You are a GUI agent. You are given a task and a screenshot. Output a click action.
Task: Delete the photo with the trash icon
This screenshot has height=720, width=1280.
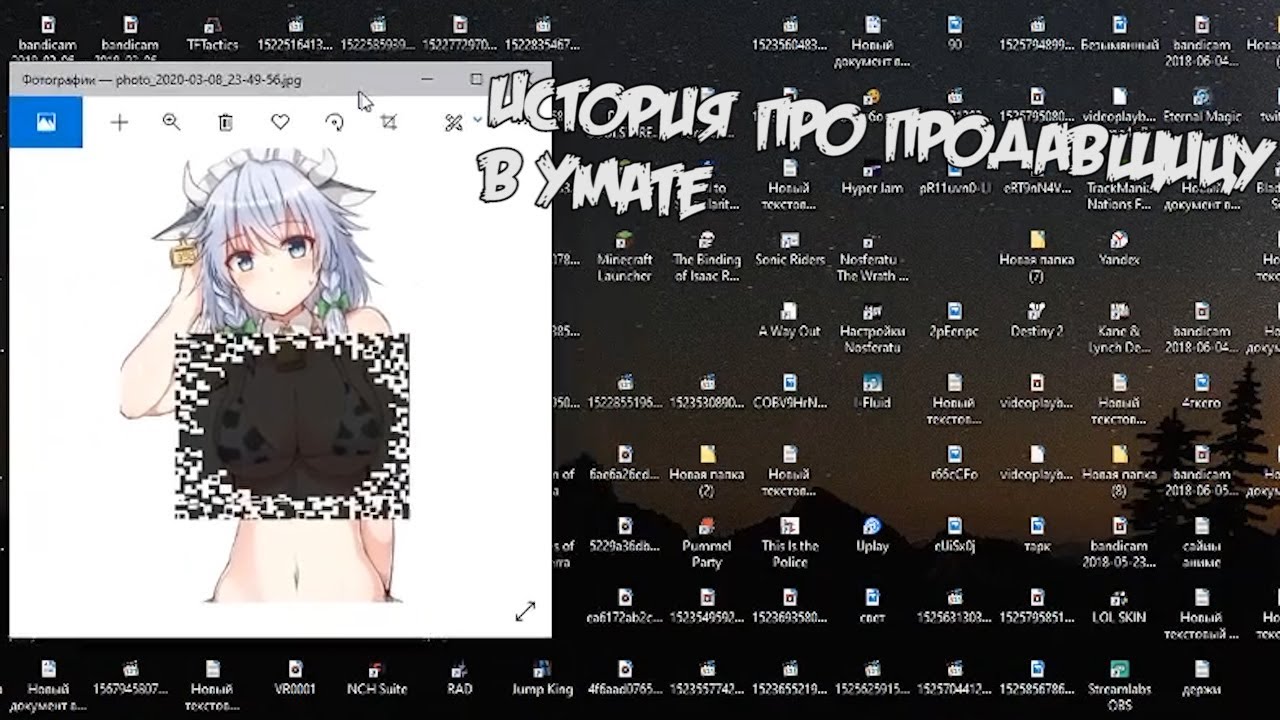[226, 122]
